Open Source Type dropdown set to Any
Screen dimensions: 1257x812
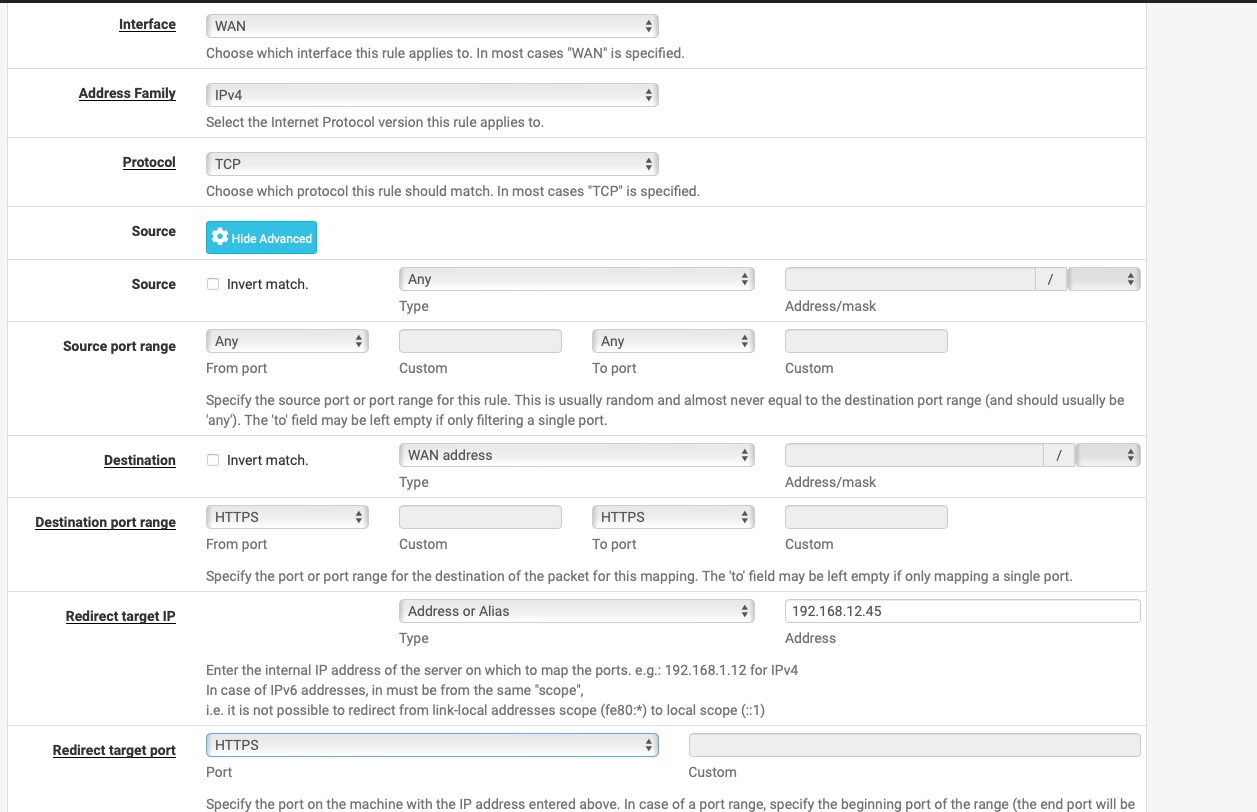tap(576, 280)
